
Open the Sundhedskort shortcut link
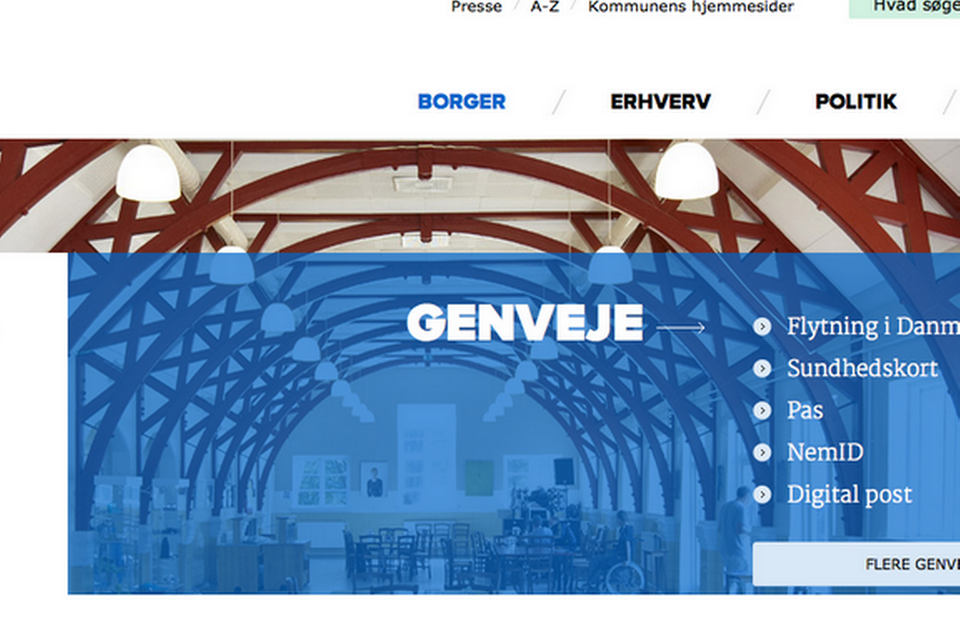tap(862, 369)
